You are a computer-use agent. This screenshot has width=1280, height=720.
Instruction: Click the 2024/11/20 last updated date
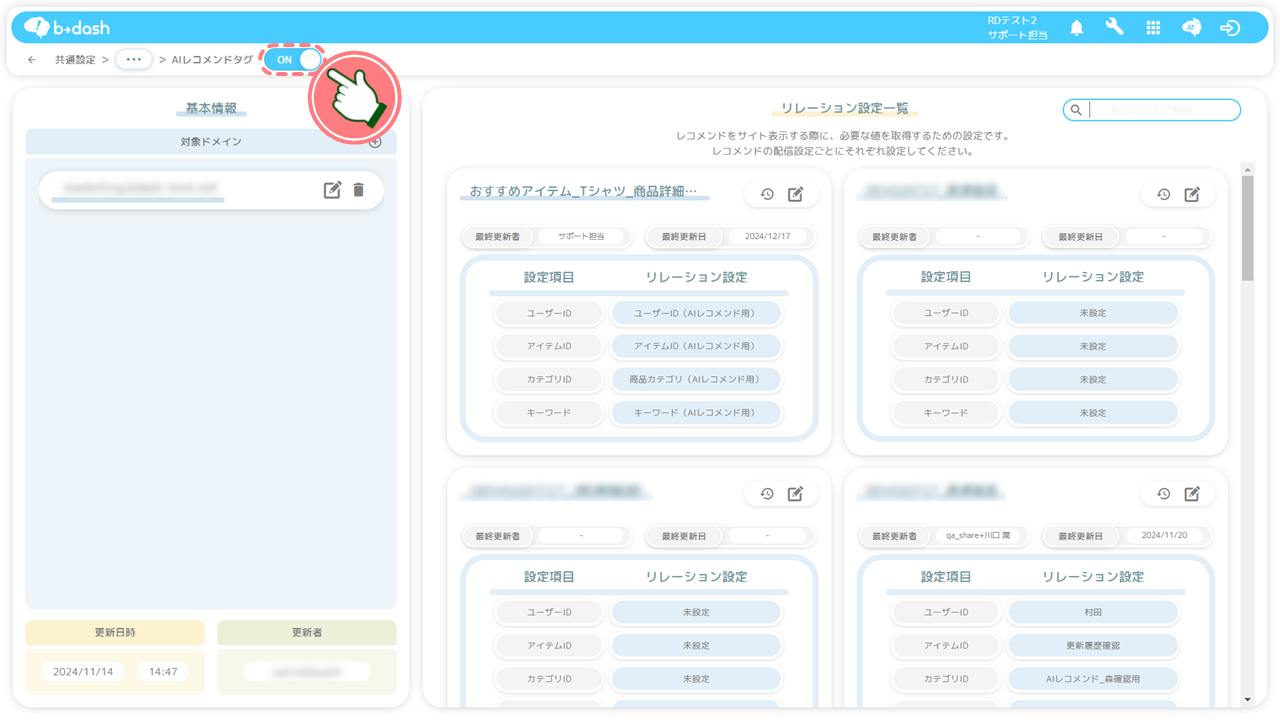(x=1164, y=536)
